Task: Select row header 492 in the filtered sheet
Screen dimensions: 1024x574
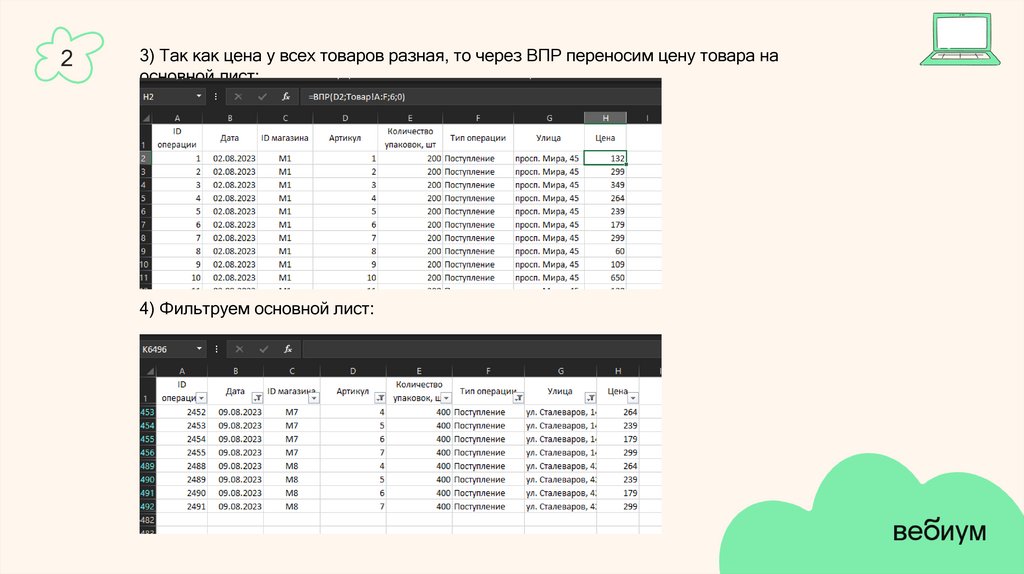Action: coord(148,507)
